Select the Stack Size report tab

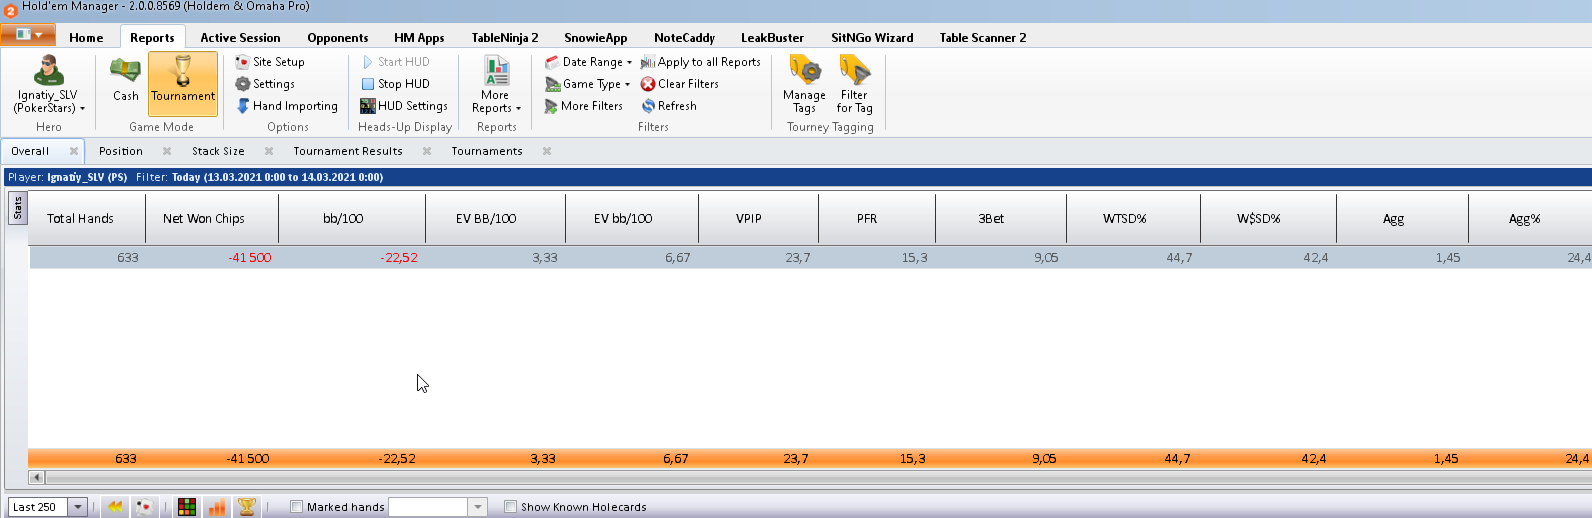[x=218, y=151]
